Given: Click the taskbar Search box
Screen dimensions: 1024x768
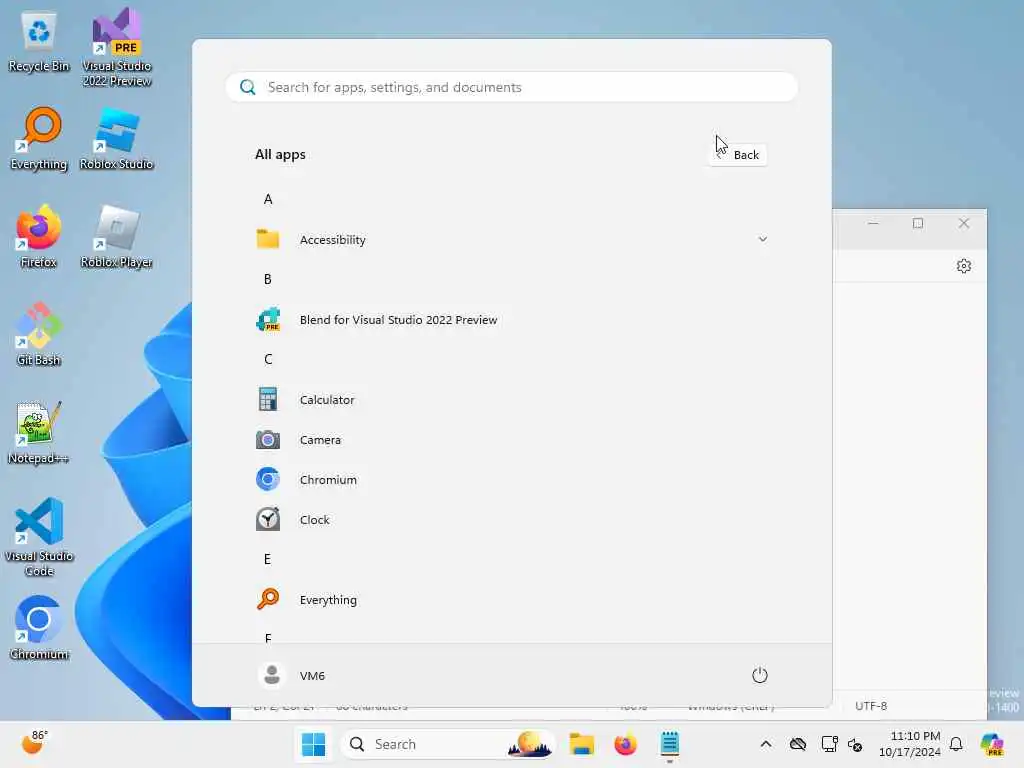Looking at the screenshot, I should tap(448, 744).
